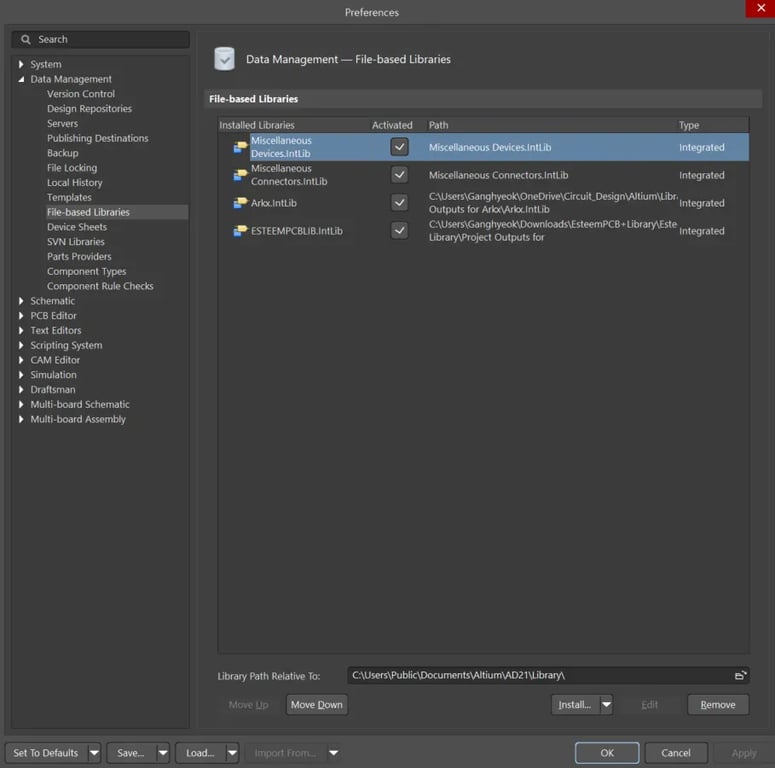The height and width of the screenshot is (768, 775).
Task: Open the Servers page
Action: pyautogui.click(x=62, y=124)
